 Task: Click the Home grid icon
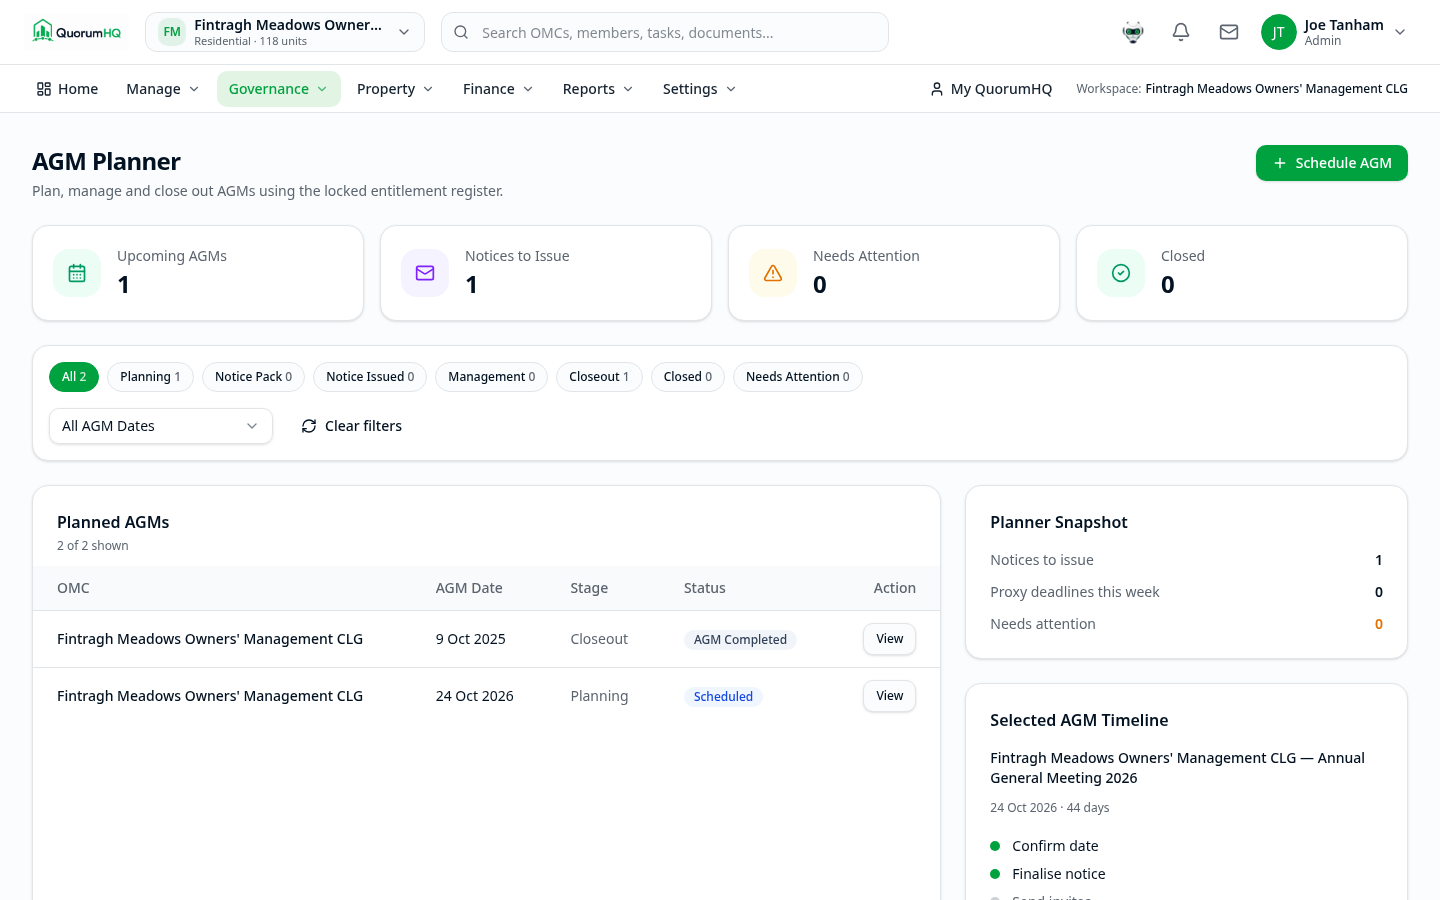coord(44,89)
